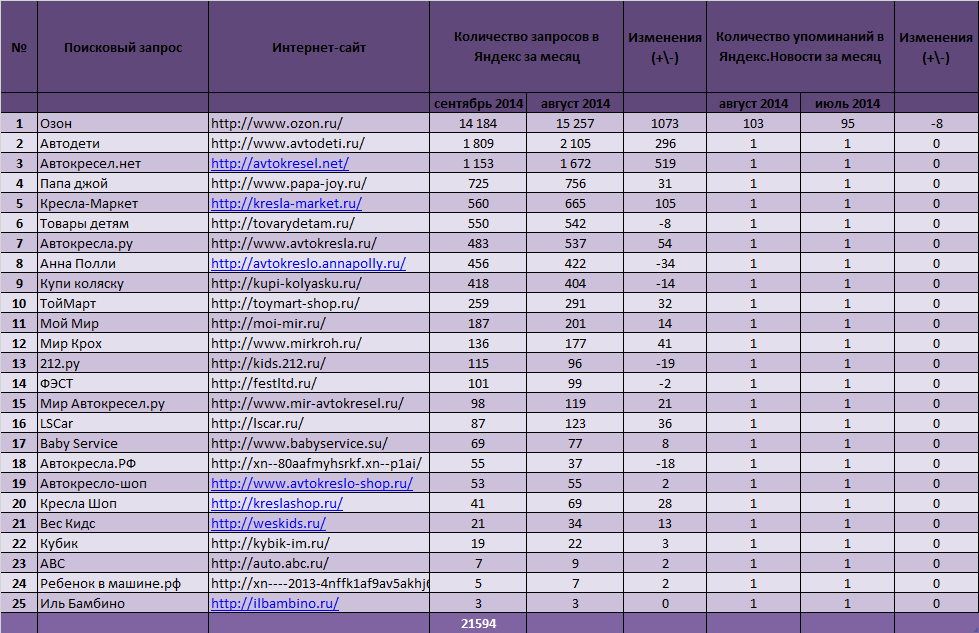The image size is (979, 633).
Task: Select the 'Автокресло-шоп' cell
Action: point(123,483)
